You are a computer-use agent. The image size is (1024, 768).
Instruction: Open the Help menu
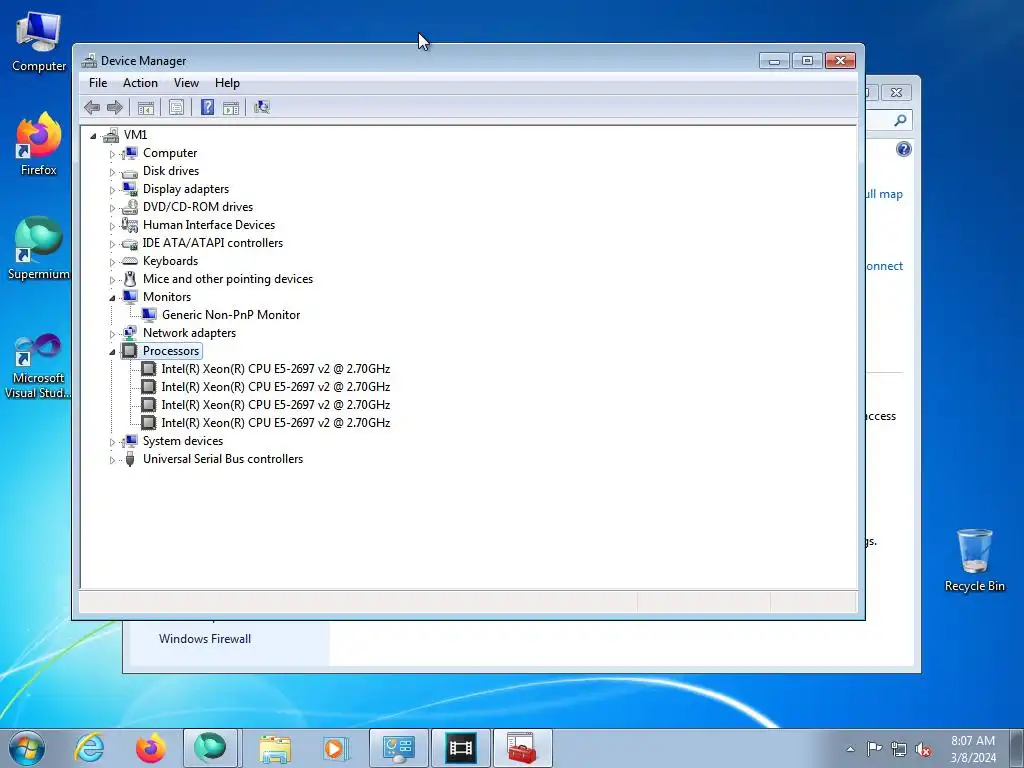227,83
